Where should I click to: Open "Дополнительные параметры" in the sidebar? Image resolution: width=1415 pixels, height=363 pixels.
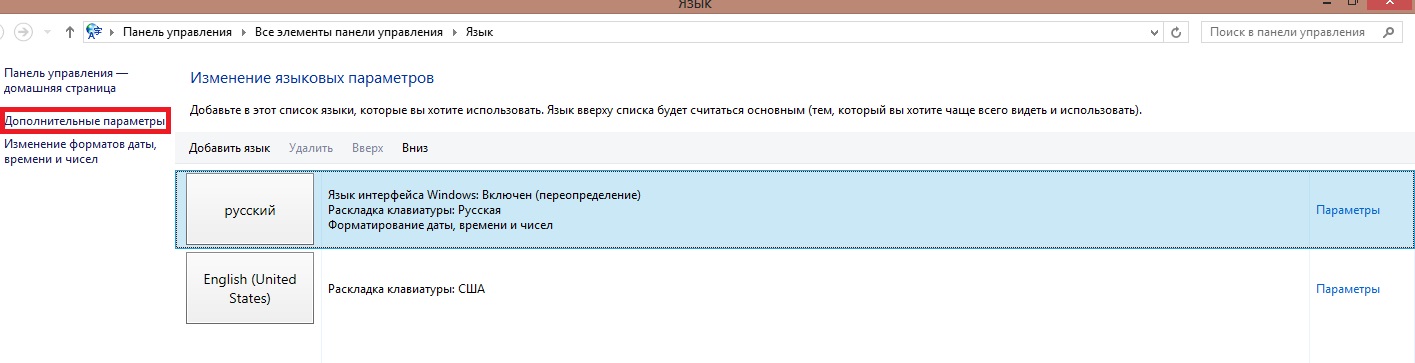pyautogui.click(x=84, y=121)
